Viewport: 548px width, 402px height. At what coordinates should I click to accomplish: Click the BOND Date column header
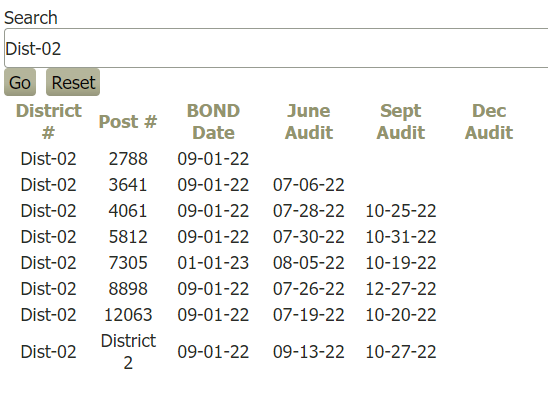point(213,122)
